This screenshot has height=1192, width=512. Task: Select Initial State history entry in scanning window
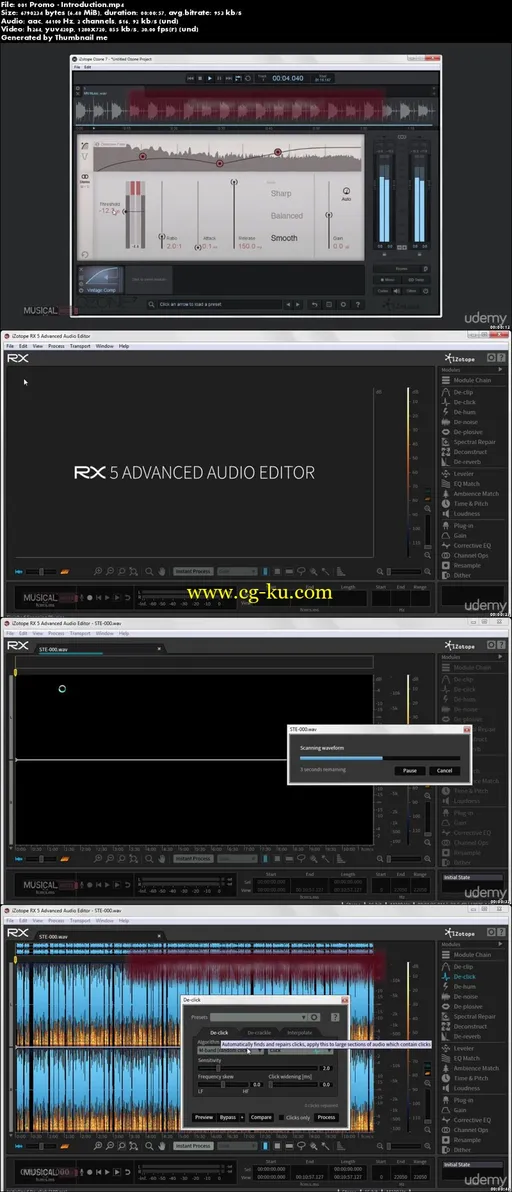point(473,877)
